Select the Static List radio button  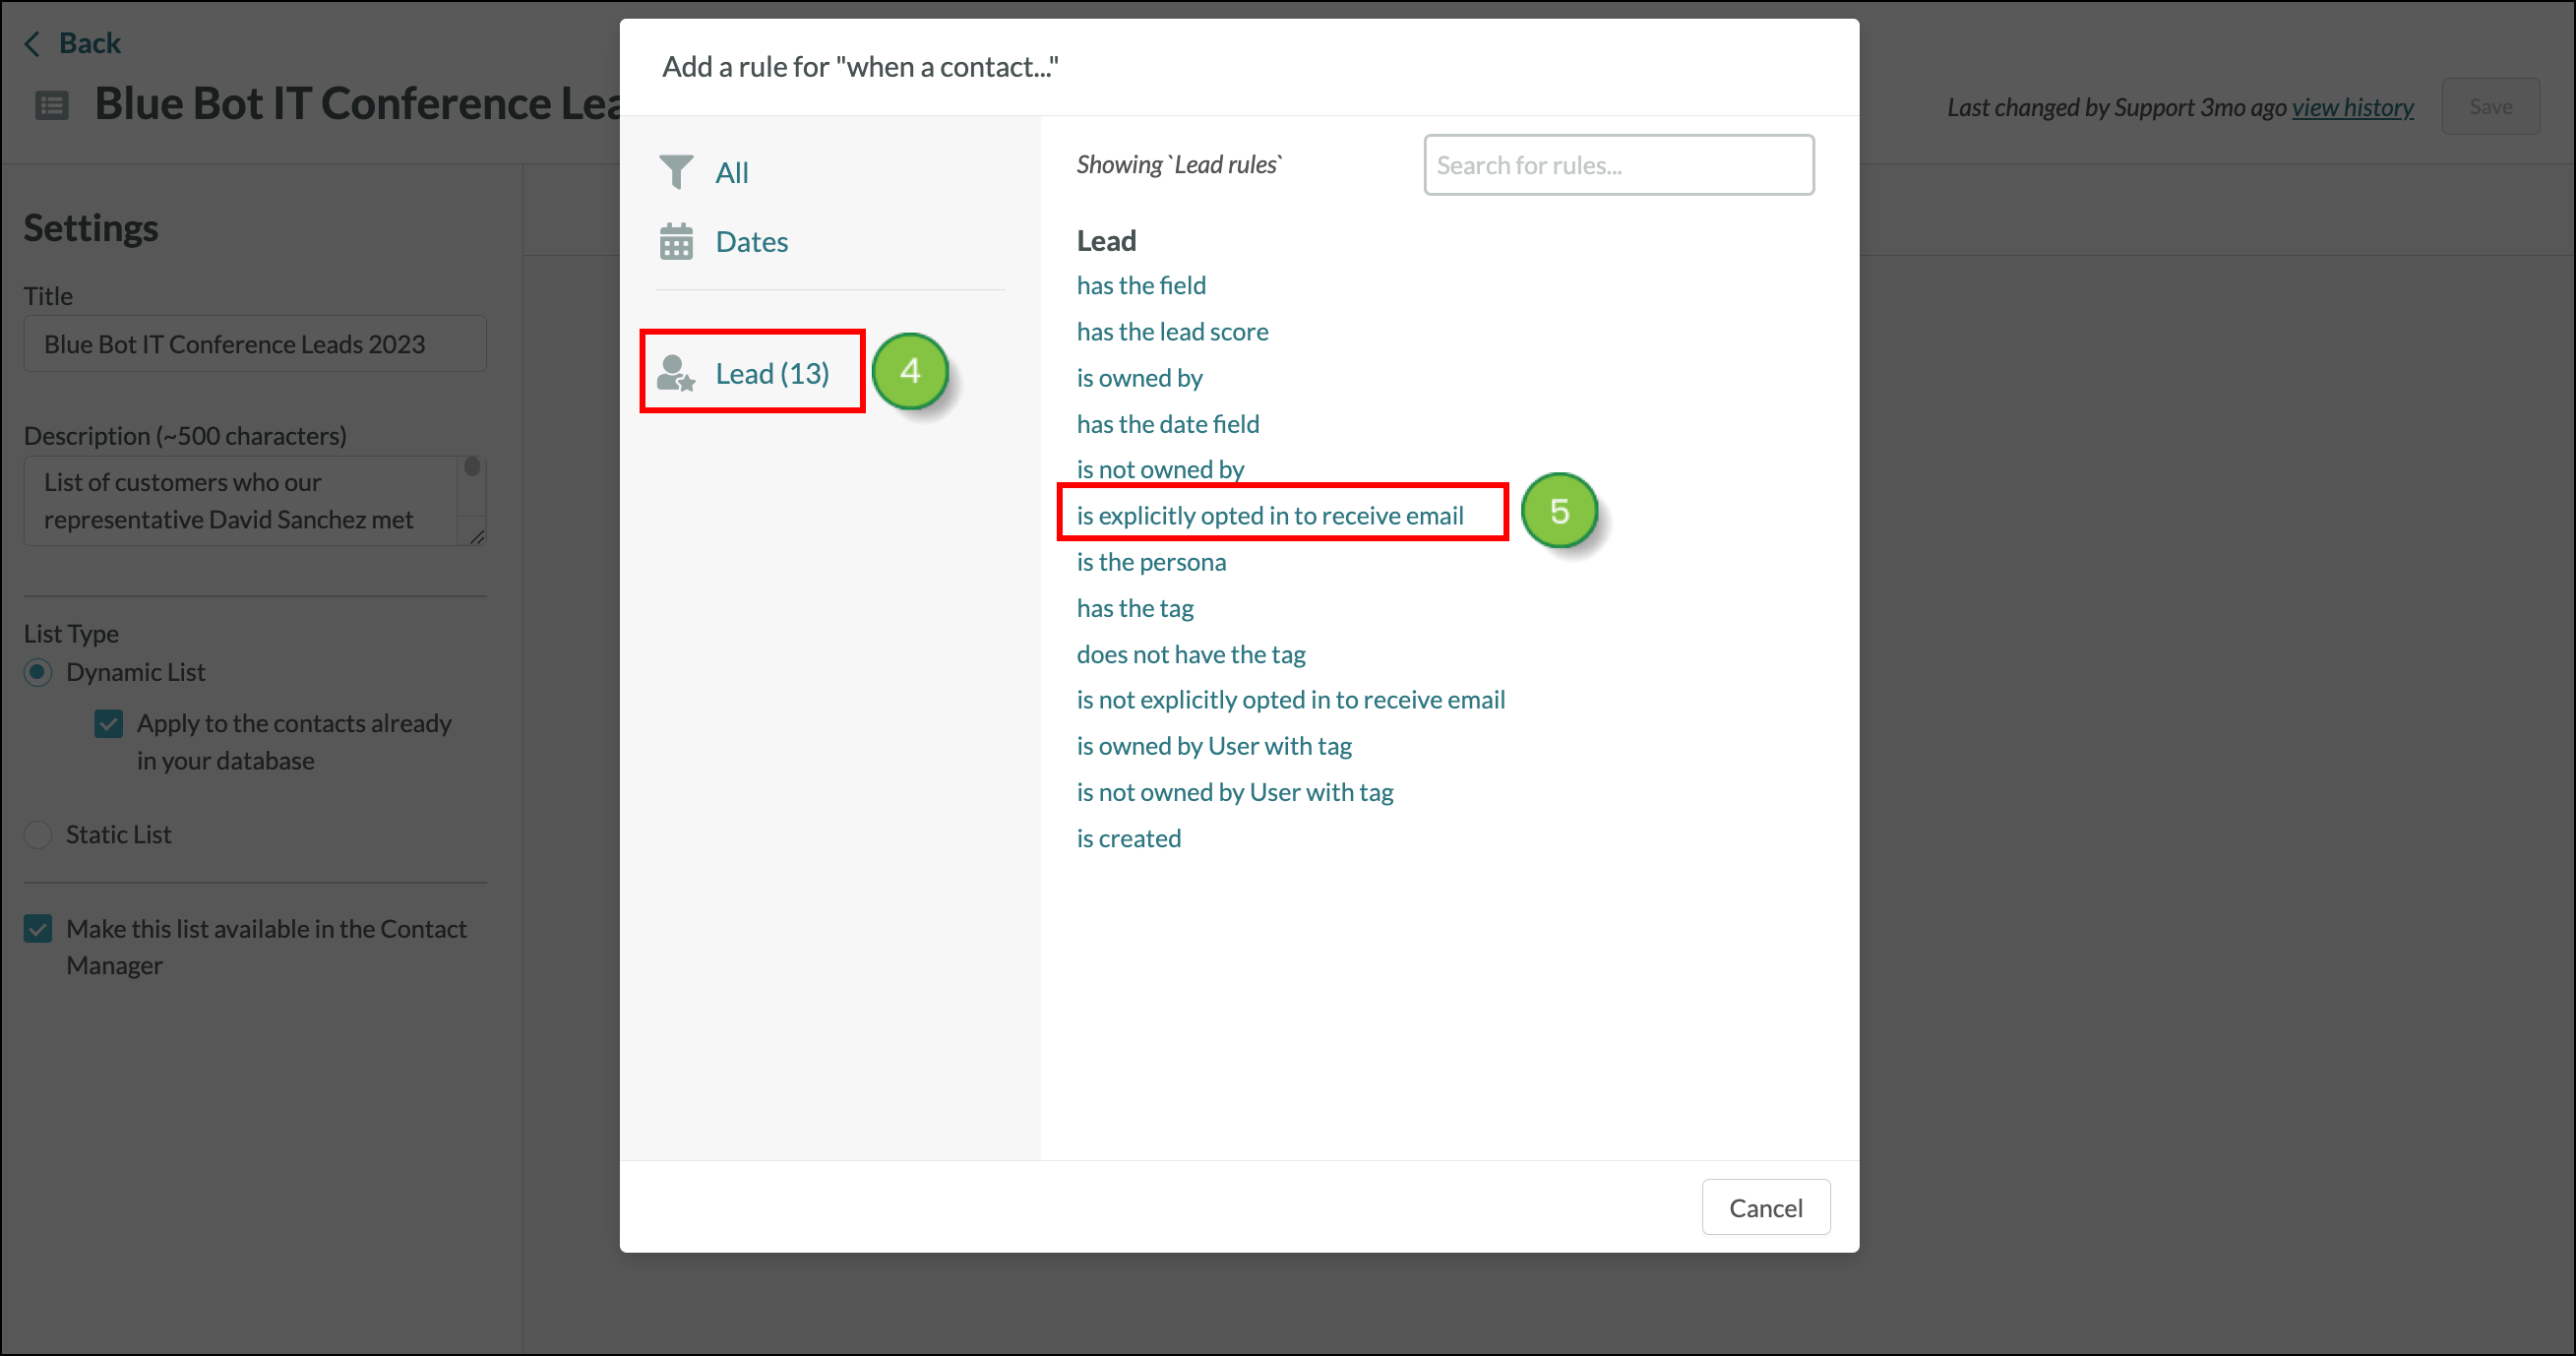38,834
